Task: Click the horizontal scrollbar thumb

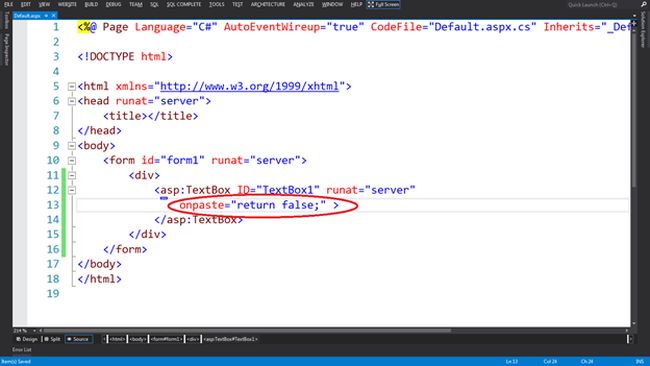Action: pos(247,331)
